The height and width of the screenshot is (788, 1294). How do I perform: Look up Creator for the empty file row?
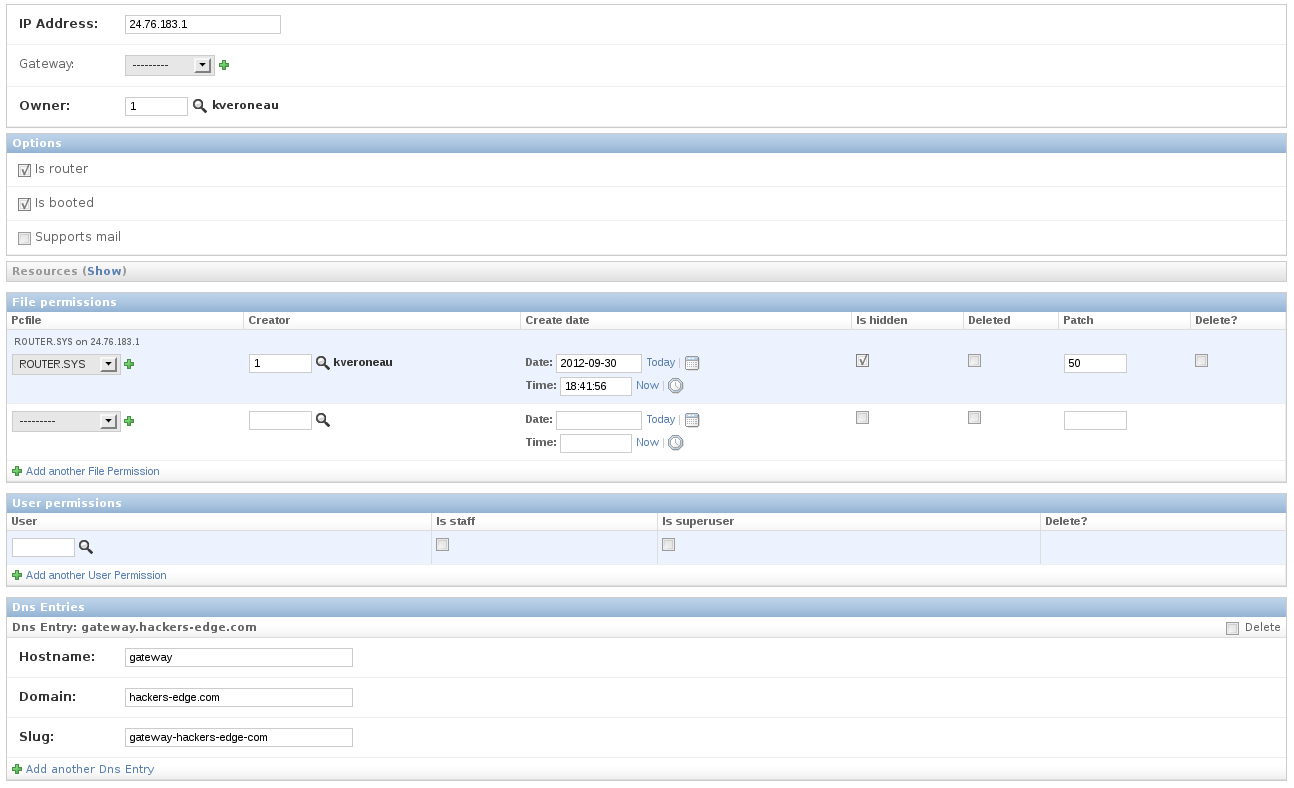322,420
